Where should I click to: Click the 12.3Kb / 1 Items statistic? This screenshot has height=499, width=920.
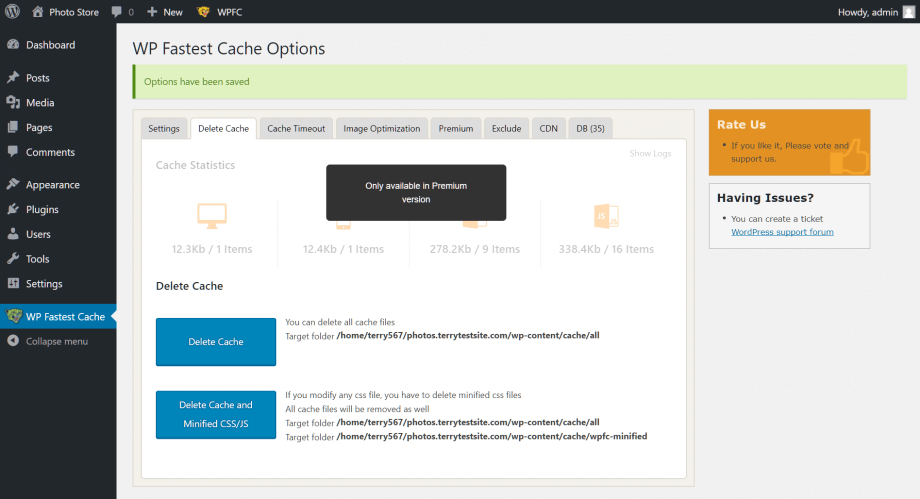[212, 249]
